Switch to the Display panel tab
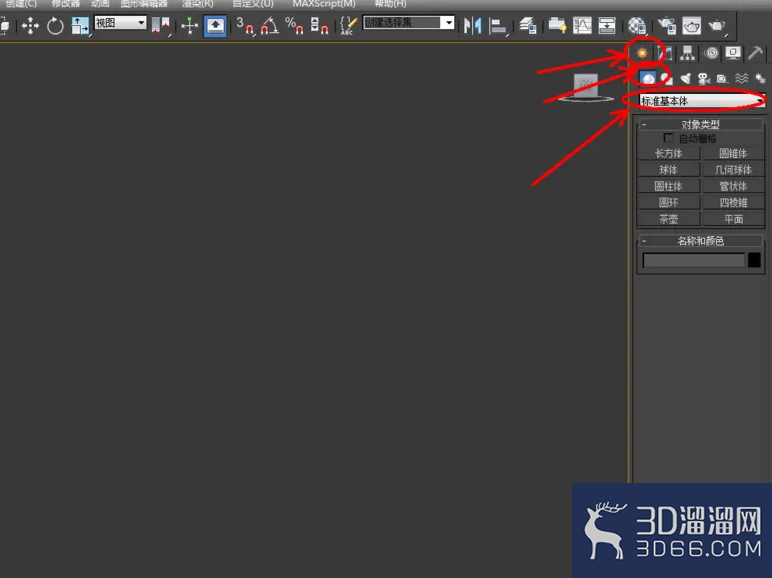 (733, 53)
